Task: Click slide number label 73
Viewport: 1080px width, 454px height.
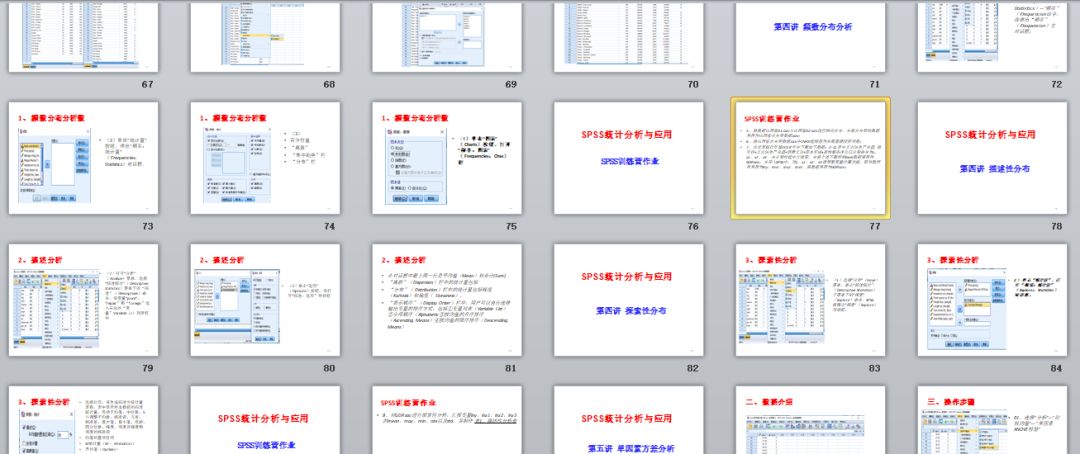Action: [147, 227]
